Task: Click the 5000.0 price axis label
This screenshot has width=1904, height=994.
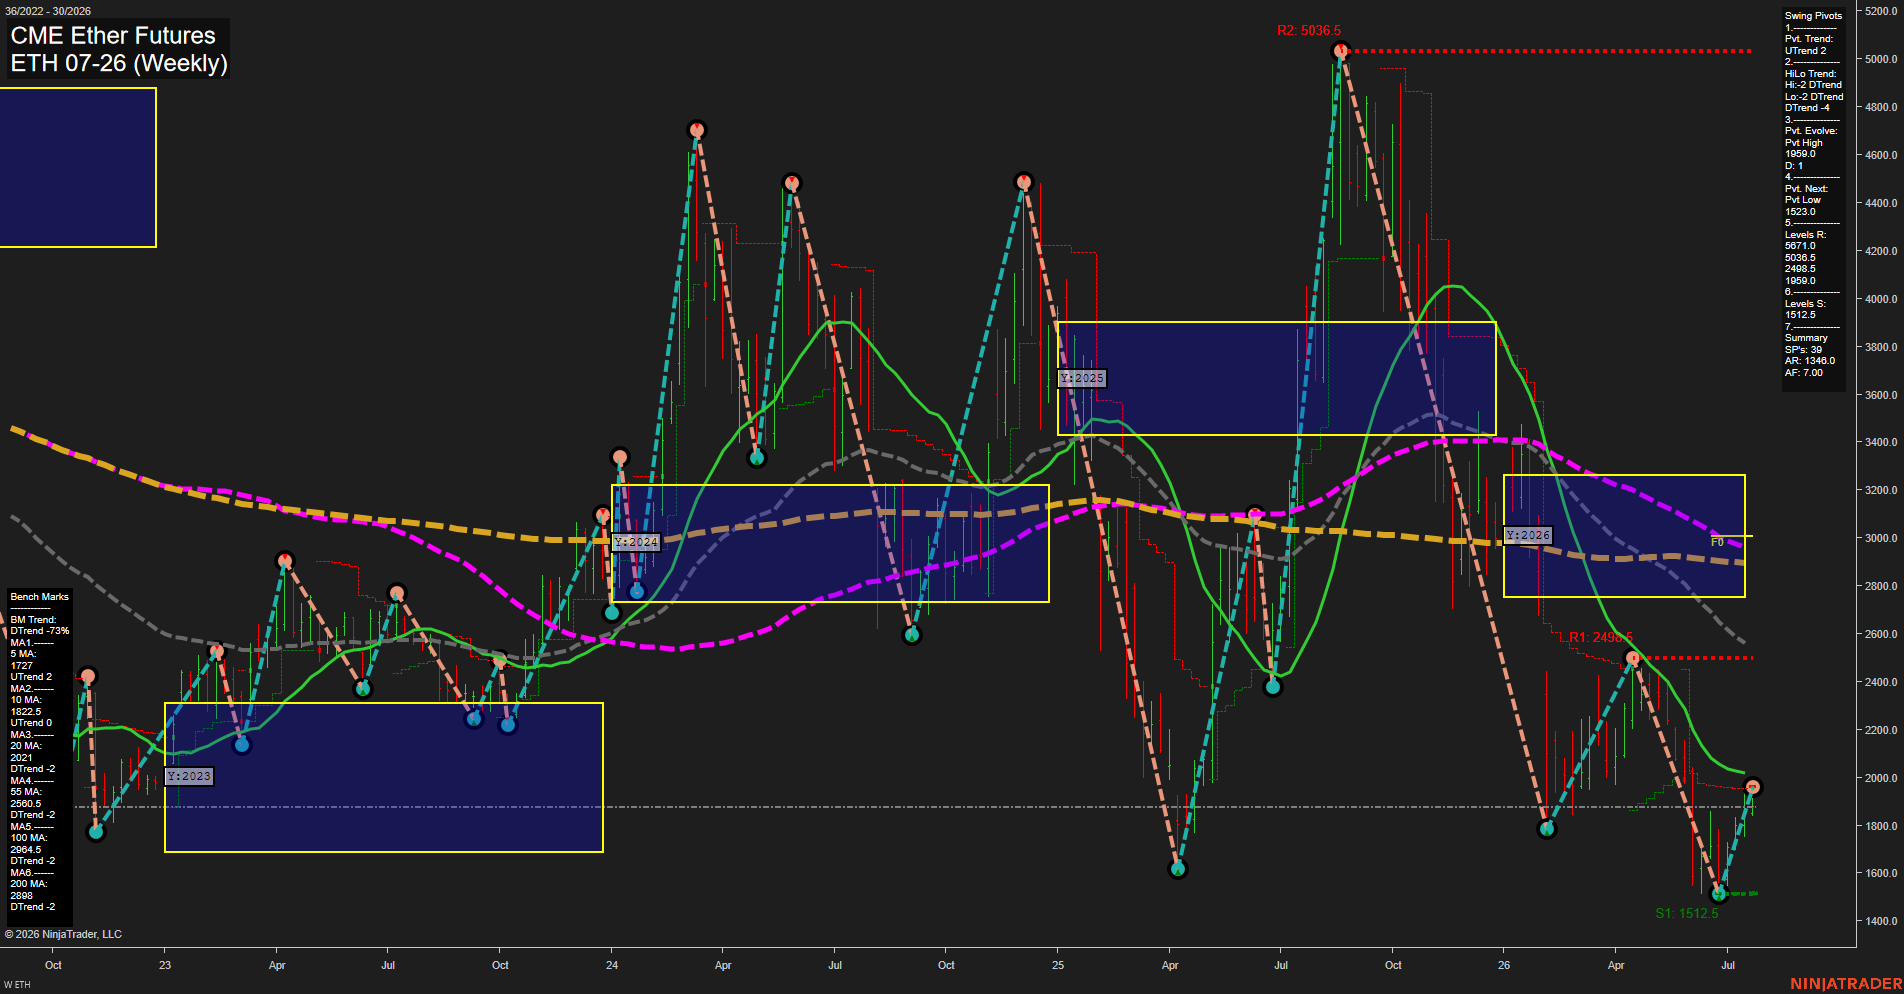Action: (1880, 59)
